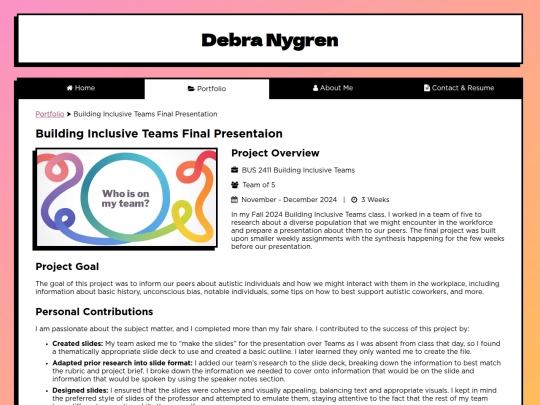Viewport: 540px width, 405px height.
Task: Click the 'November - December 2024' date text
Action: (289, 200)
